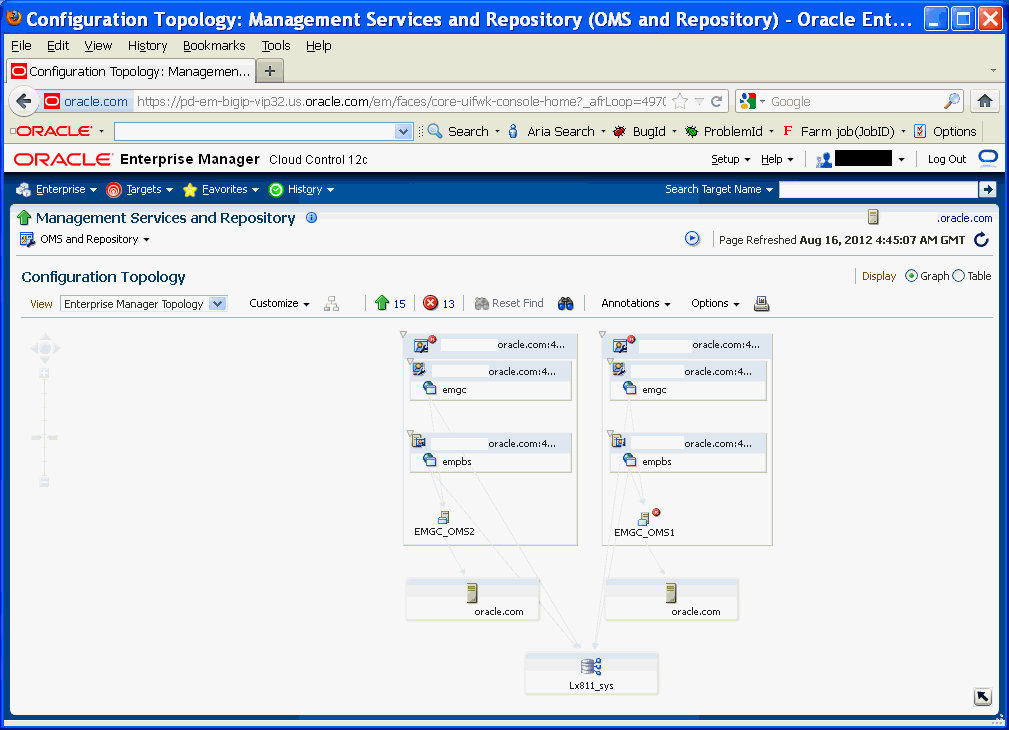The width and height of the screenshot is (1009, 730).
Task: Click the .oracle.com host link
Action: click(965, 218)
